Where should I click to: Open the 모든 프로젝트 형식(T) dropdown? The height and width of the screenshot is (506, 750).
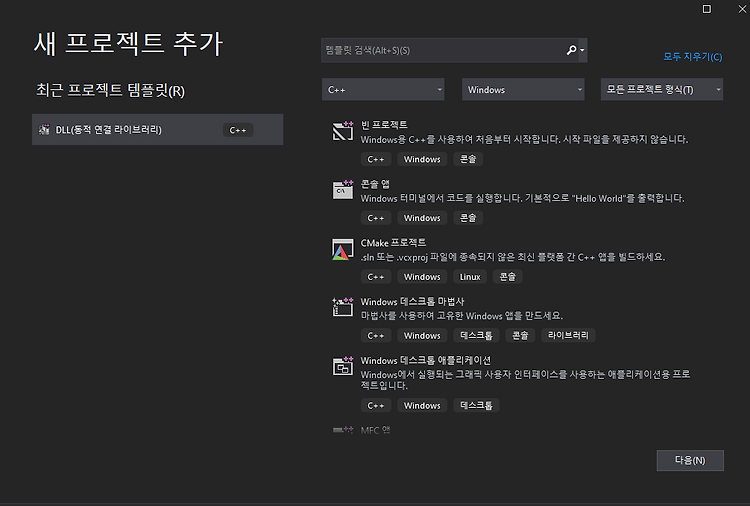(662, 89)
